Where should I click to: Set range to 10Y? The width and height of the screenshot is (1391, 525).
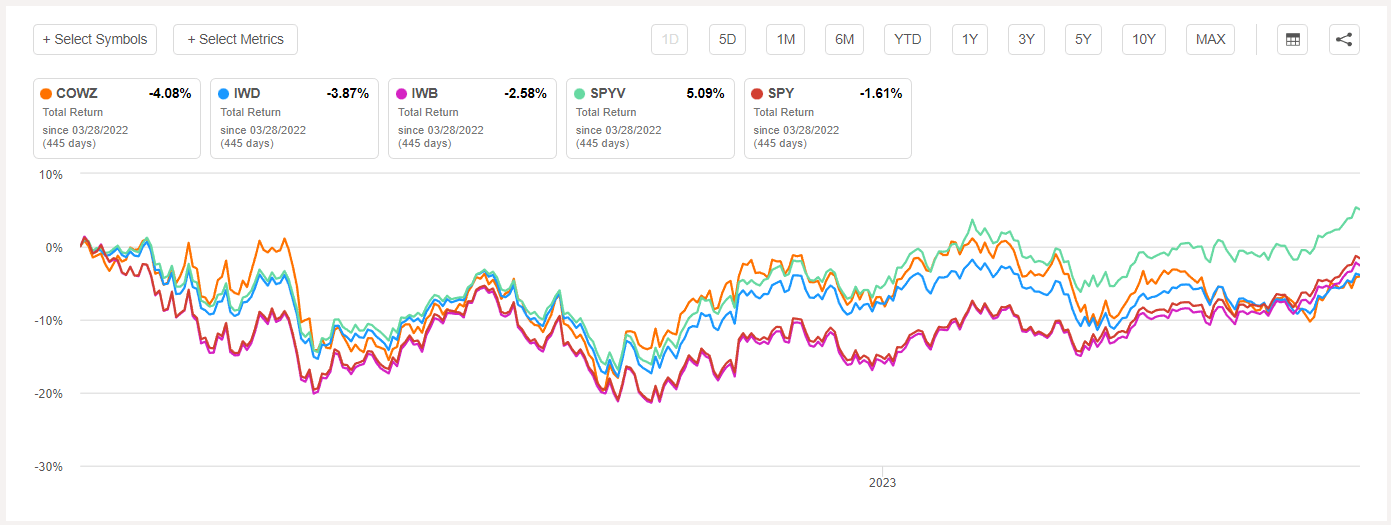(x=1144, y=40)
